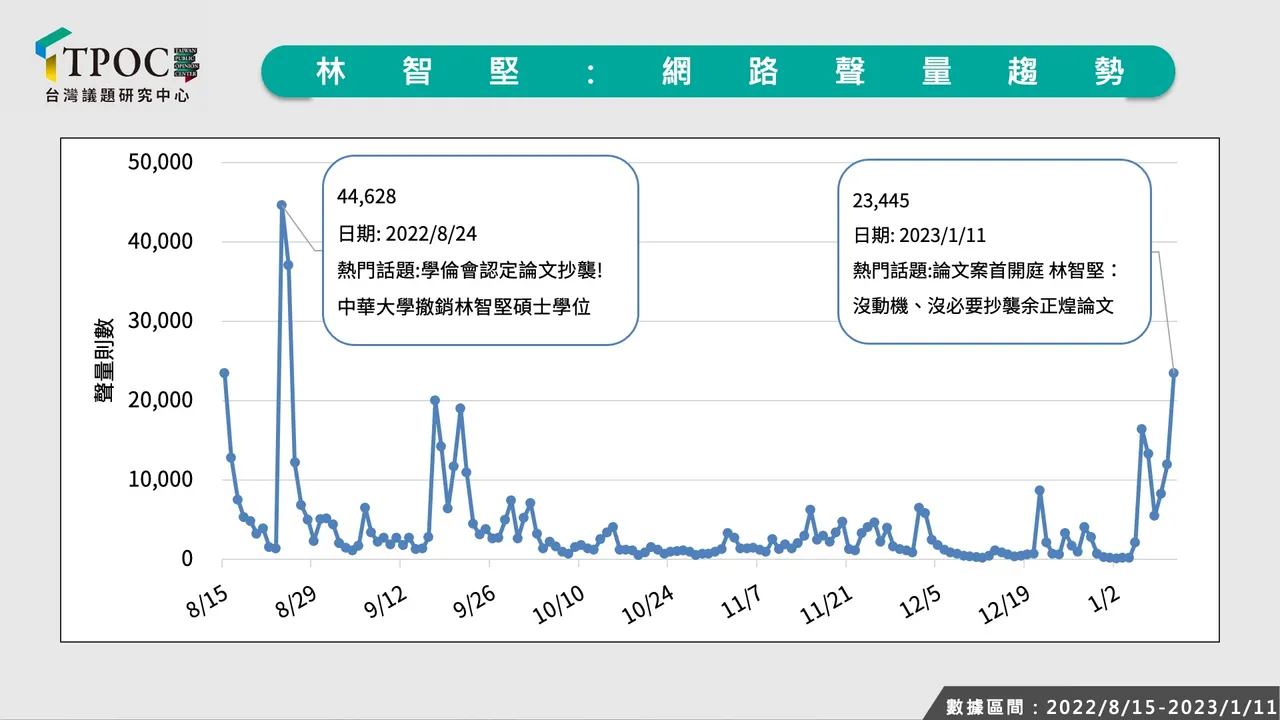
Task: Select the 林智堅：網路聲量趨勢 title banner
Action: [x=718, y=71]
